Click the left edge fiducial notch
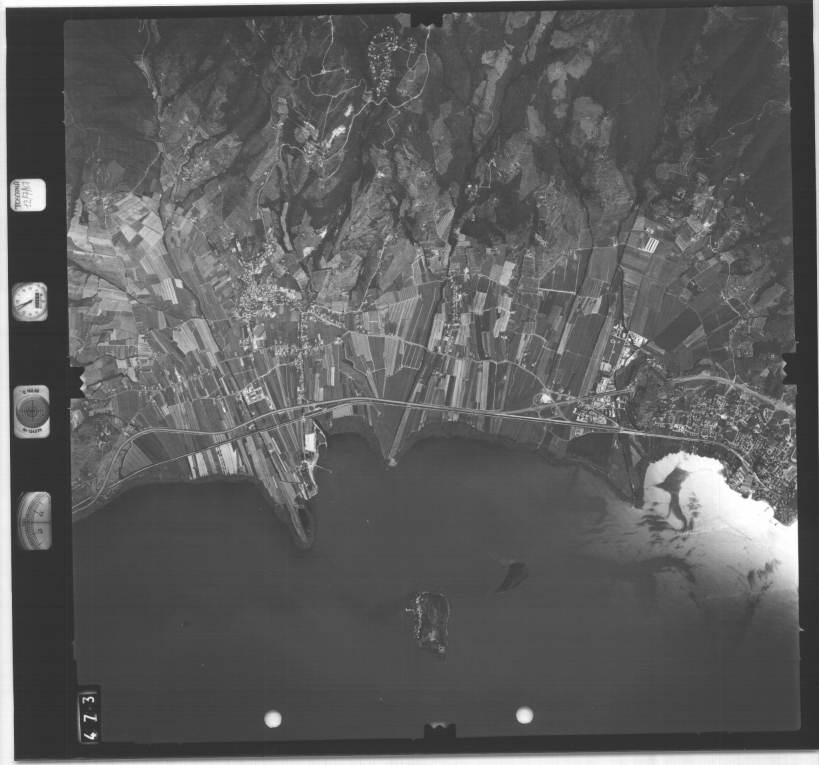The image size is (819, 765). pos(75,381)
